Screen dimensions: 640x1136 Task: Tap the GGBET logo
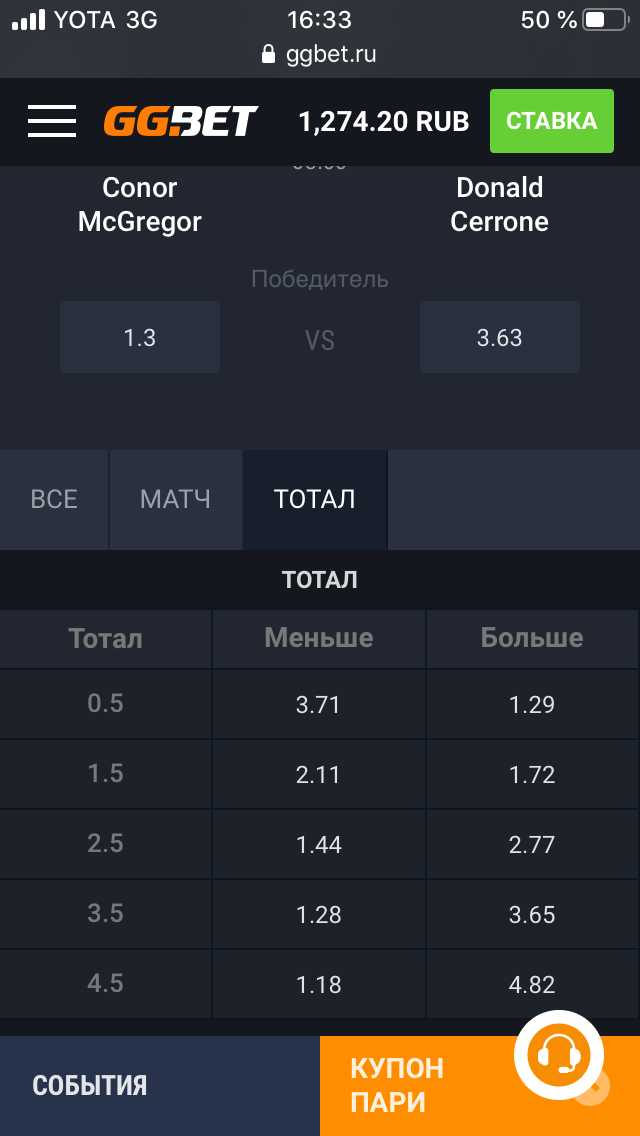tap(180, 121)
